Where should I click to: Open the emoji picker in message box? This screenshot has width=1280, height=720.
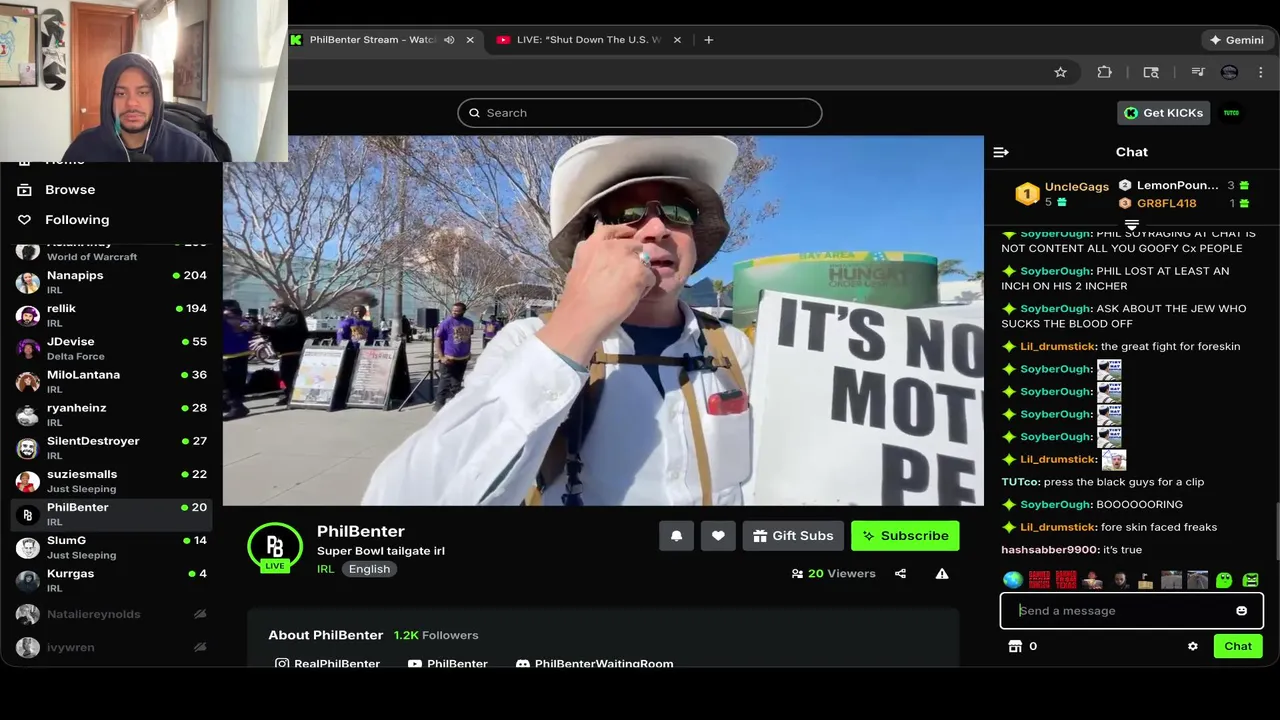tap(1241, 611)
